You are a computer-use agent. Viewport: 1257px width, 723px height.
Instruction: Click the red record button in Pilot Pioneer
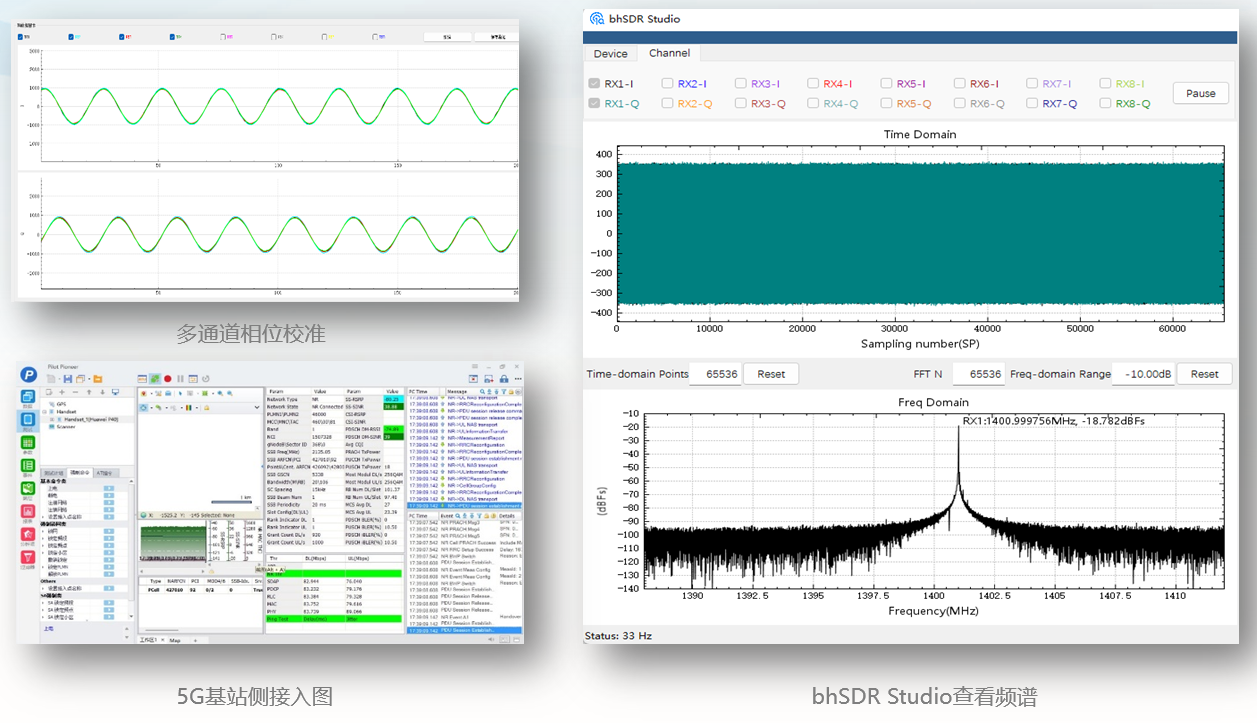coord(168,379)
